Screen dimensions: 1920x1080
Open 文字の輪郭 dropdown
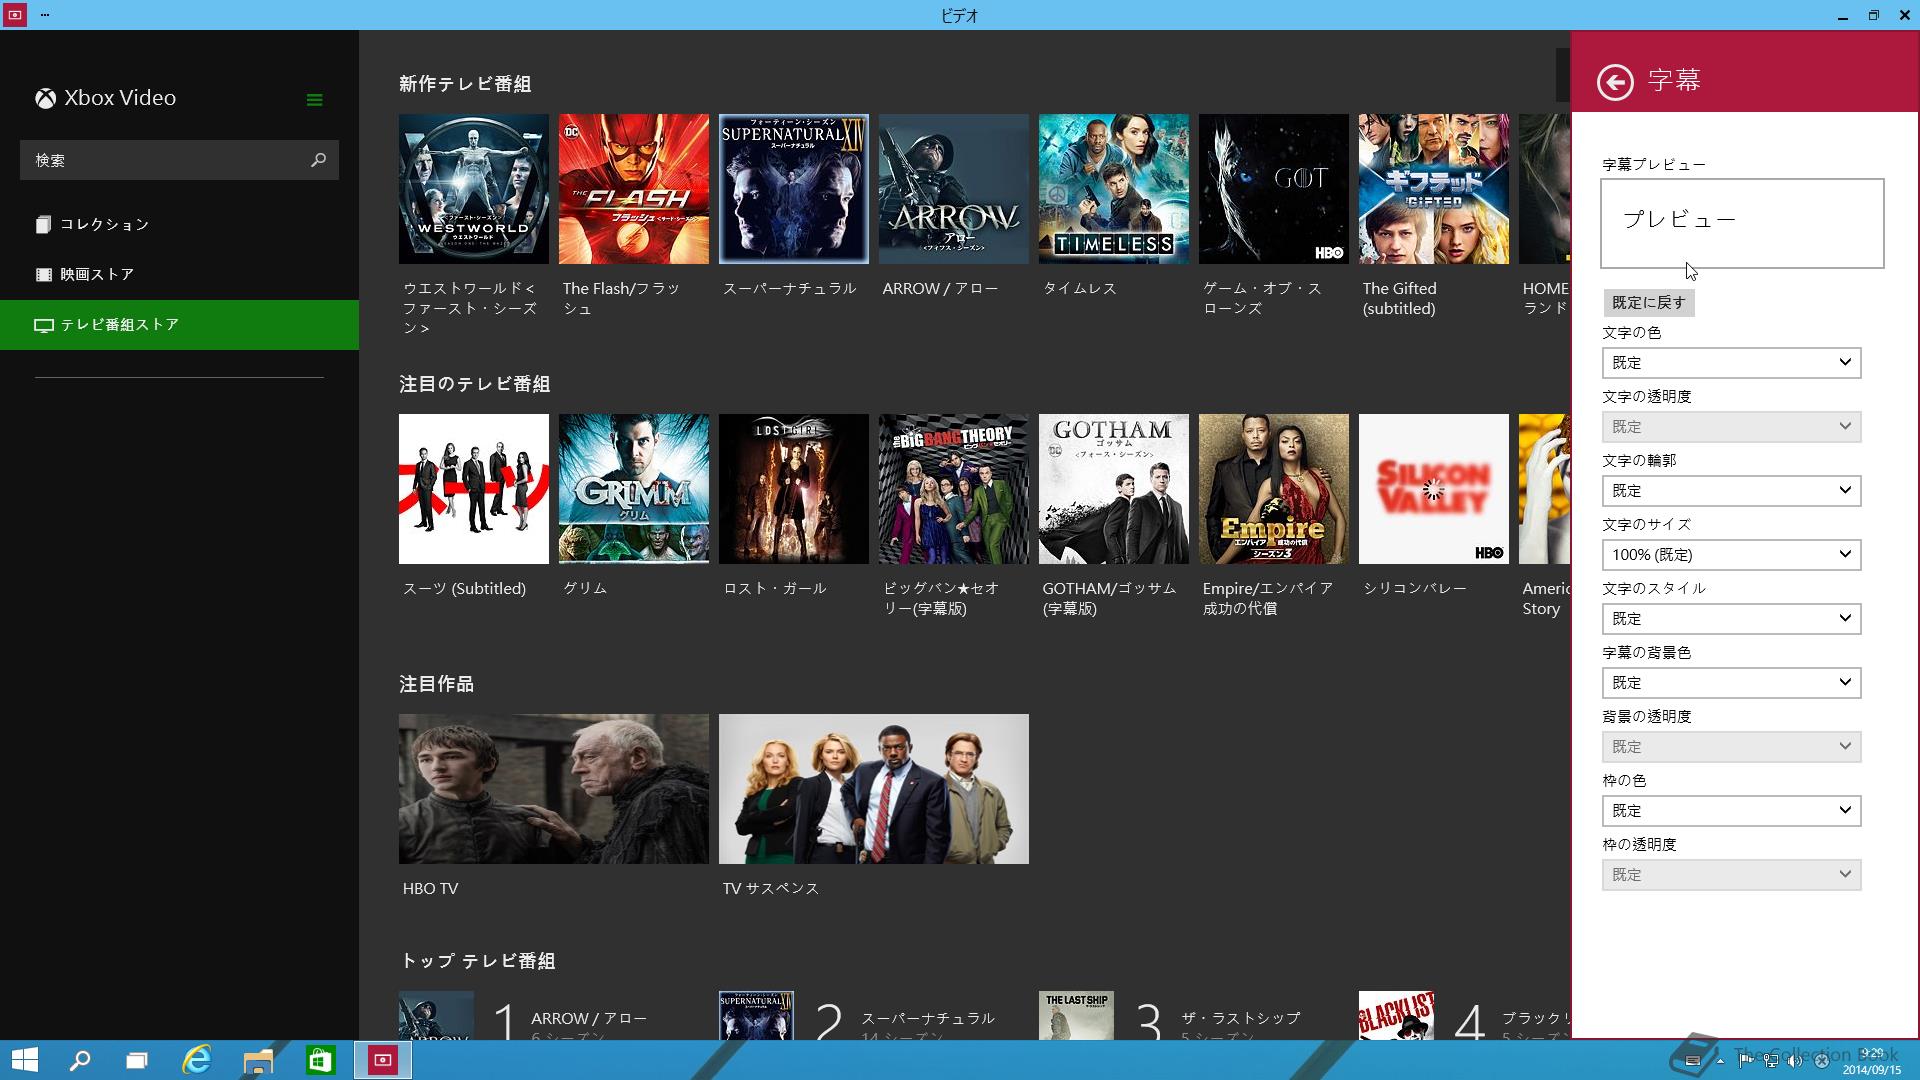click(1731, 491)
